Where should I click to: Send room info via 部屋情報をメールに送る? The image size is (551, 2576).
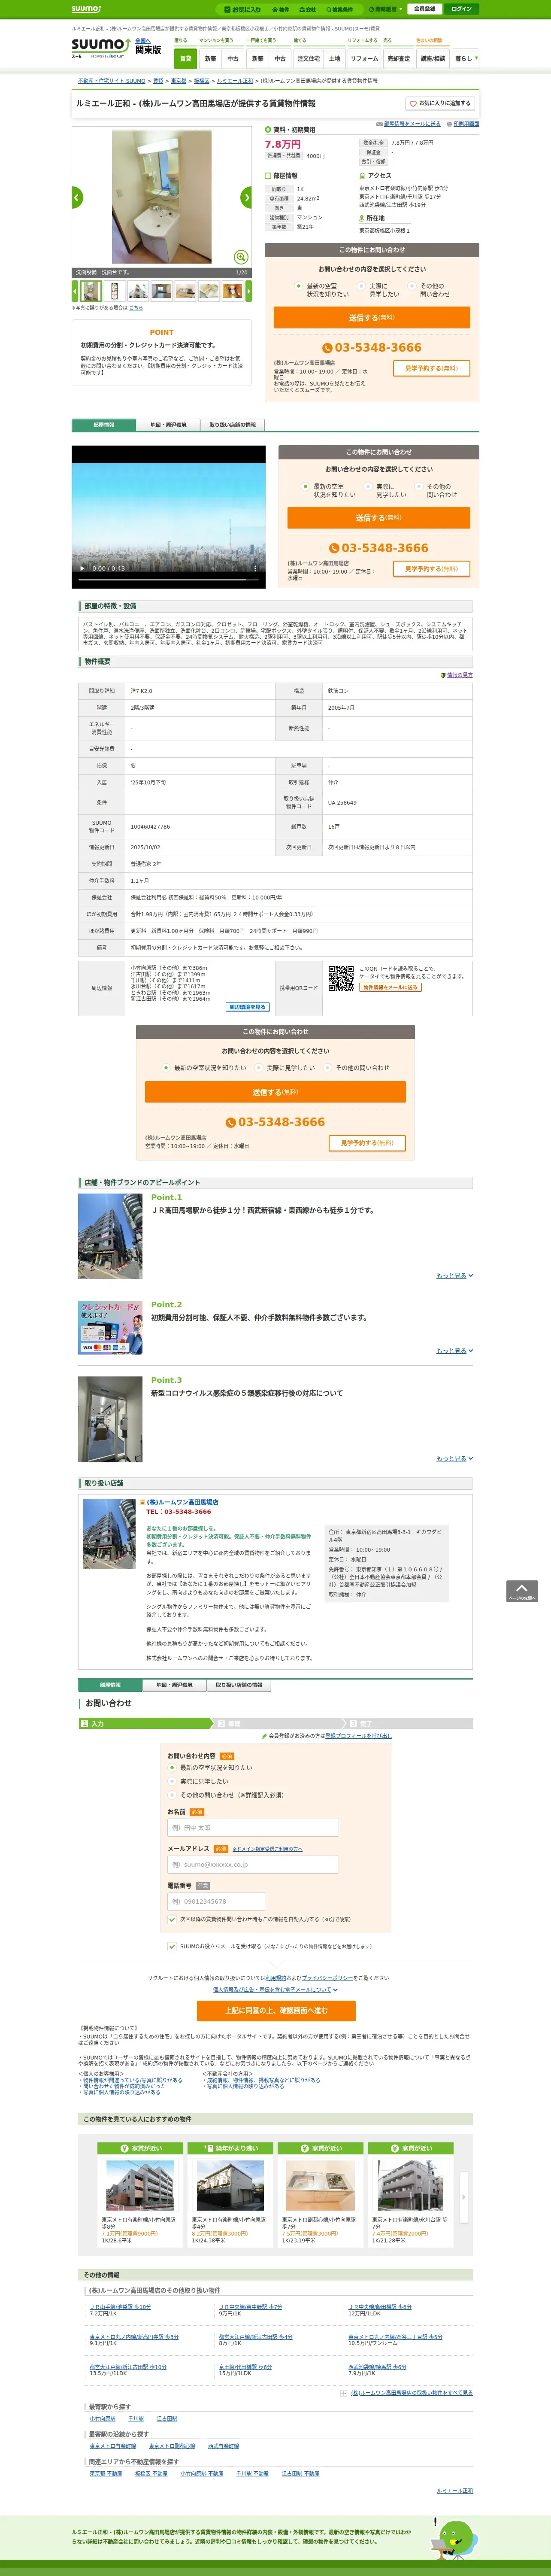(412, 124)
